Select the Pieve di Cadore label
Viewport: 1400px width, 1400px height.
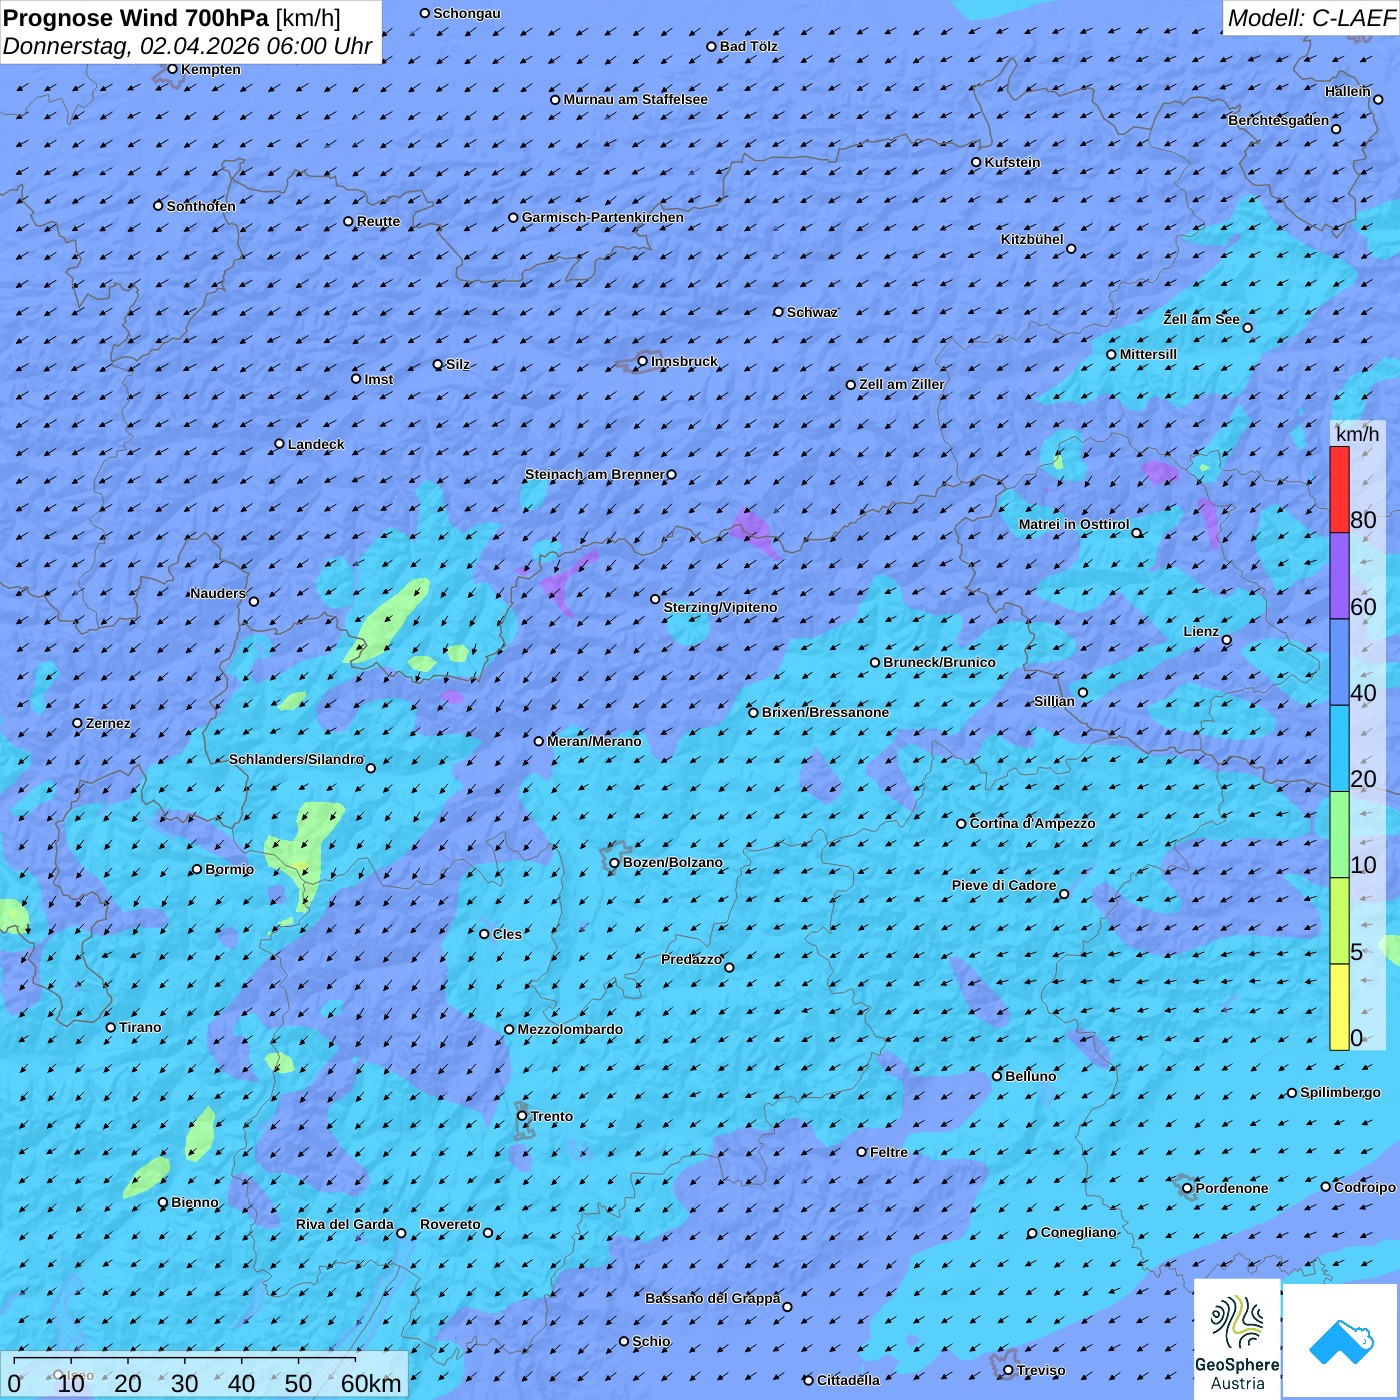click(1004, 885)
